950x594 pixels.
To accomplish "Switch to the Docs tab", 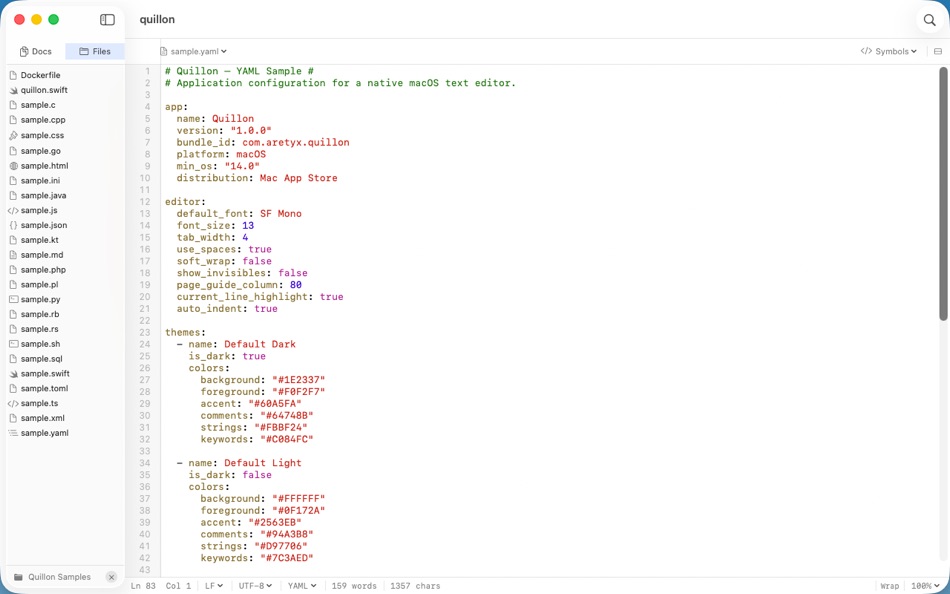I will point(35,51).
